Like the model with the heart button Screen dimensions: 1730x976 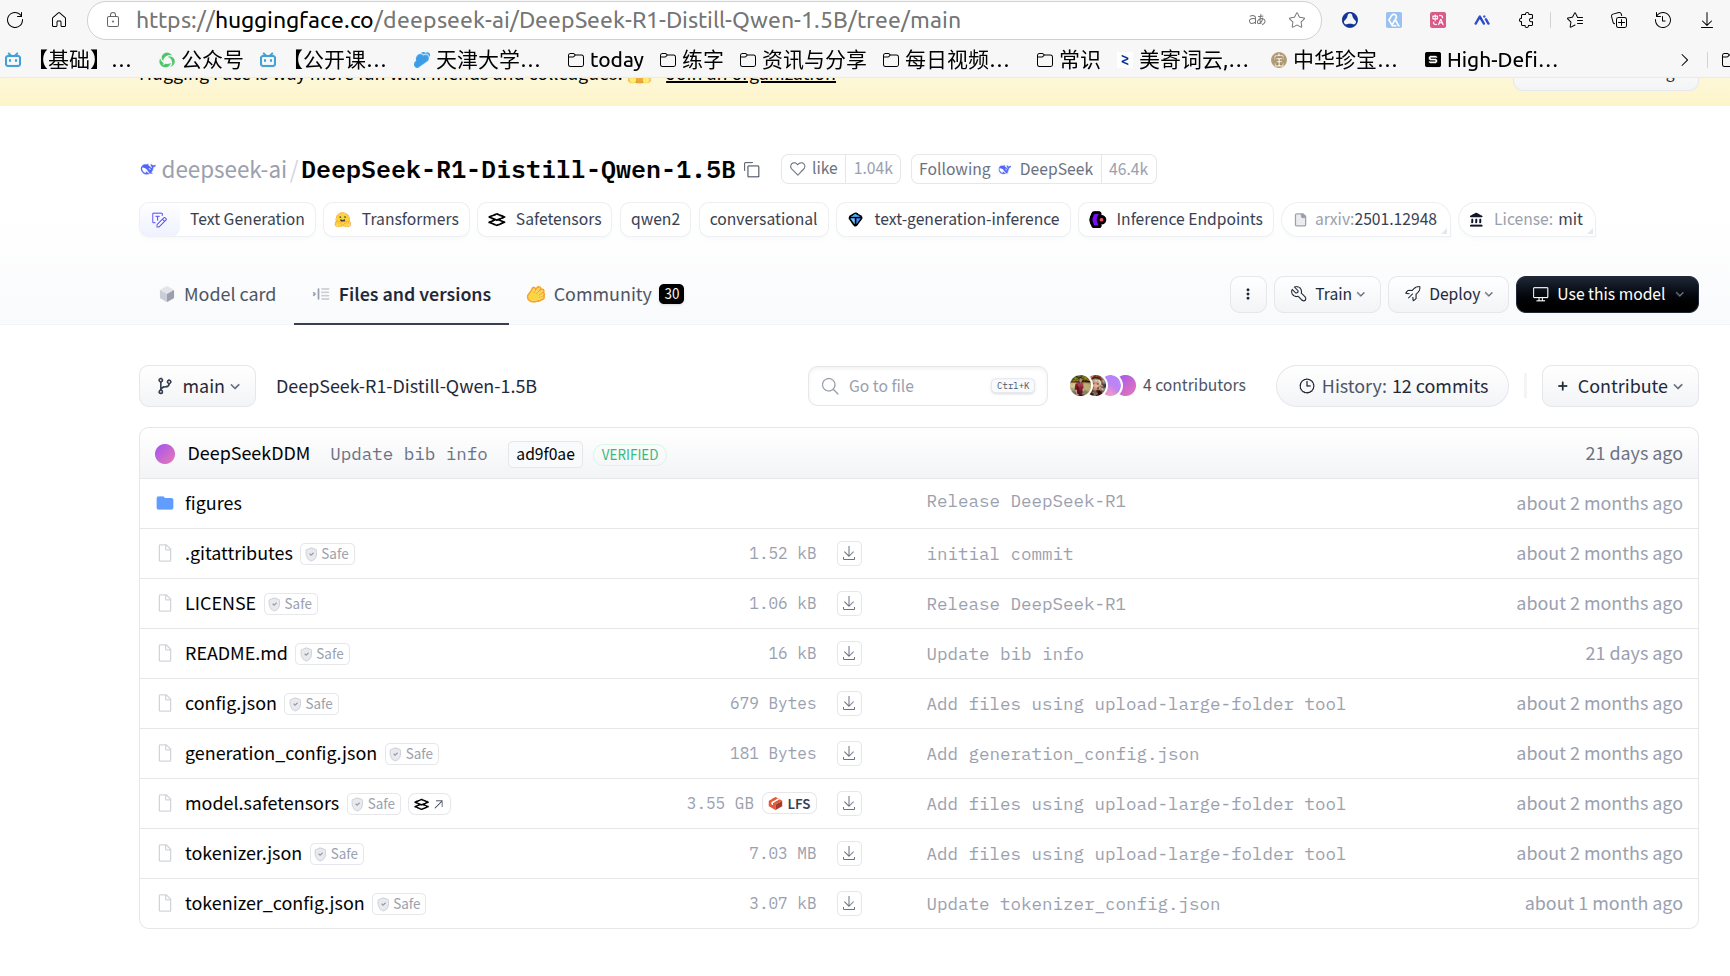pyautogui.click(x=813, y=169)
